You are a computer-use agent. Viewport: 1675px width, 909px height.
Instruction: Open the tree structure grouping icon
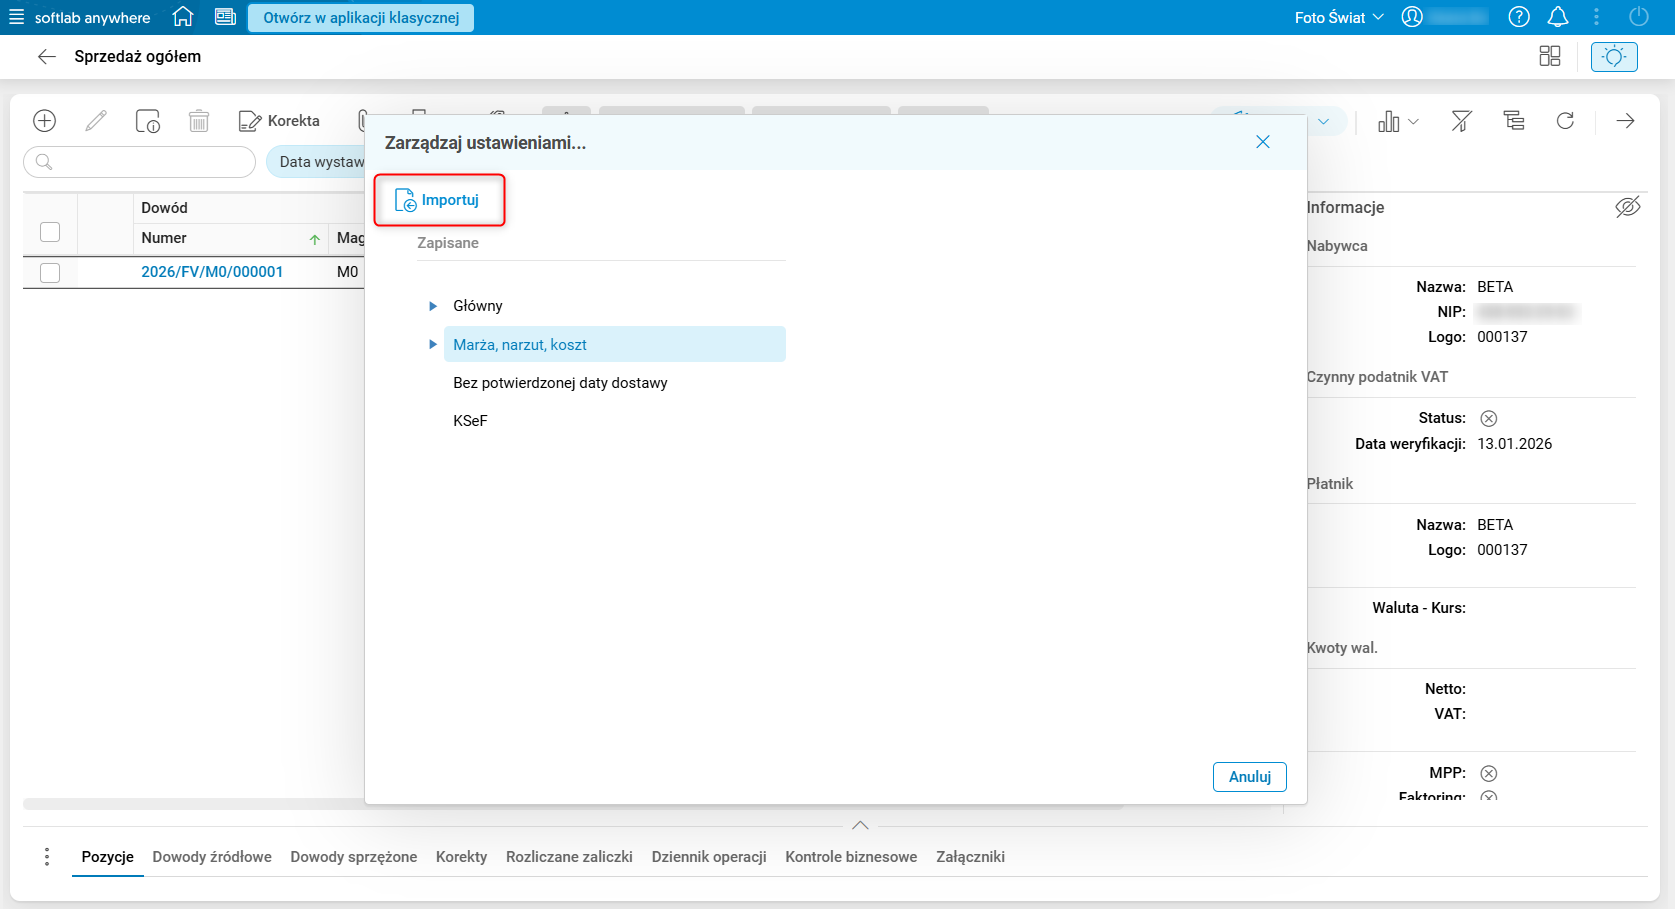(1514, 121)
